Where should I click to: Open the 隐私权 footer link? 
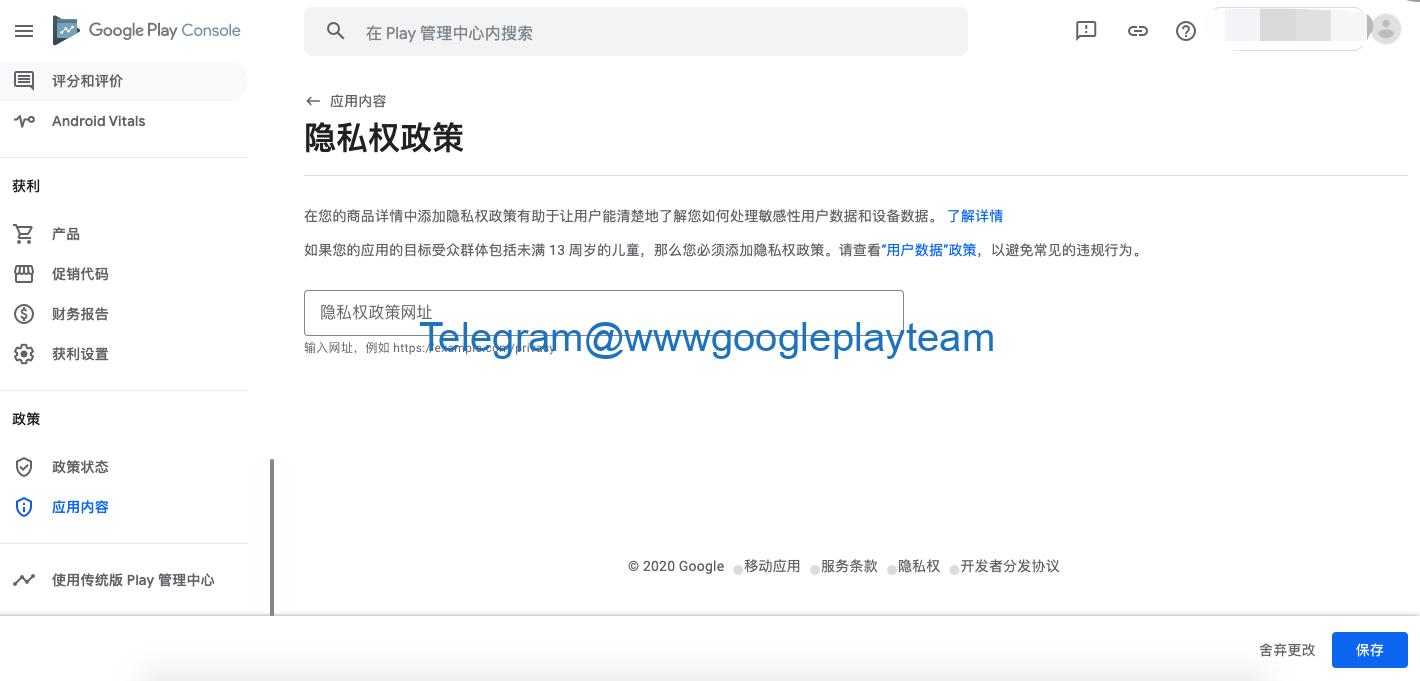tap(919, 566)
